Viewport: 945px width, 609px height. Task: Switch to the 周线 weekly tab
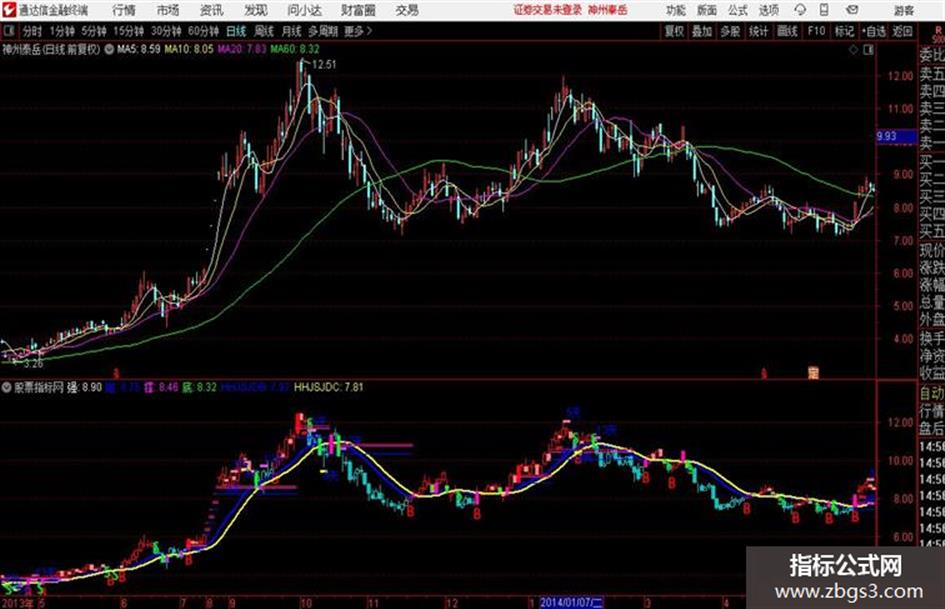[x=264, y=31]
